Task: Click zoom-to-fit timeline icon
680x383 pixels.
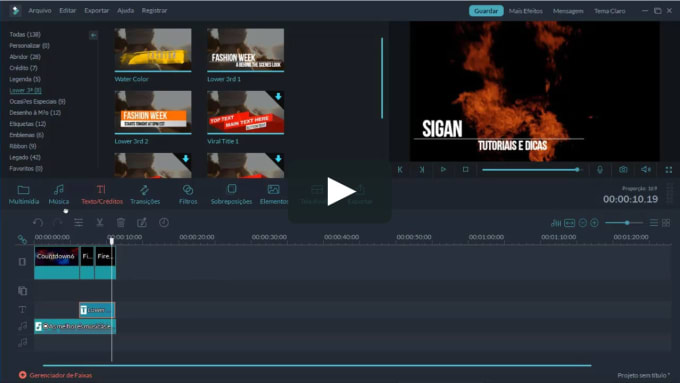Action: [x=569, y=223]
